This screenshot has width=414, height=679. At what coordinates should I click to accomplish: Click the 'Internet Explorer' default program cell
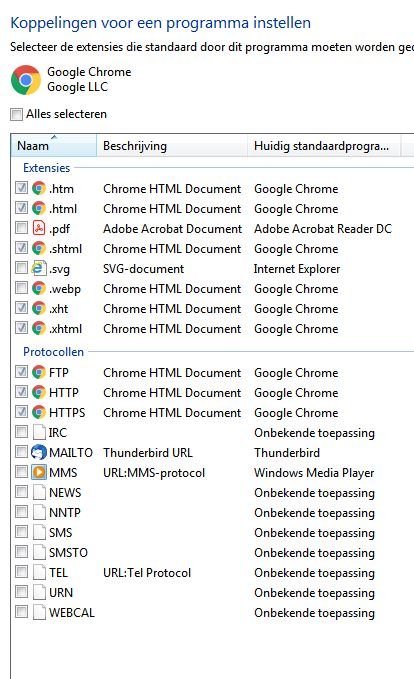(297, 269)
